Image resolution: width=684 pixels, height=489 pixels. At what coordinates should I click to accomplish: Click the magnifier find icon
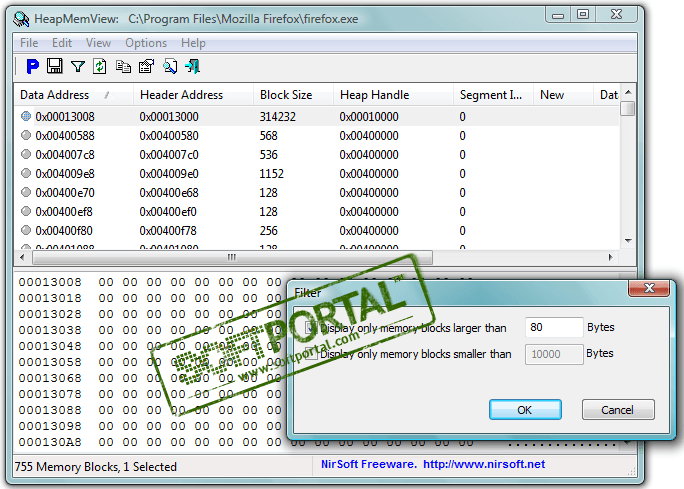coord(170,66)
